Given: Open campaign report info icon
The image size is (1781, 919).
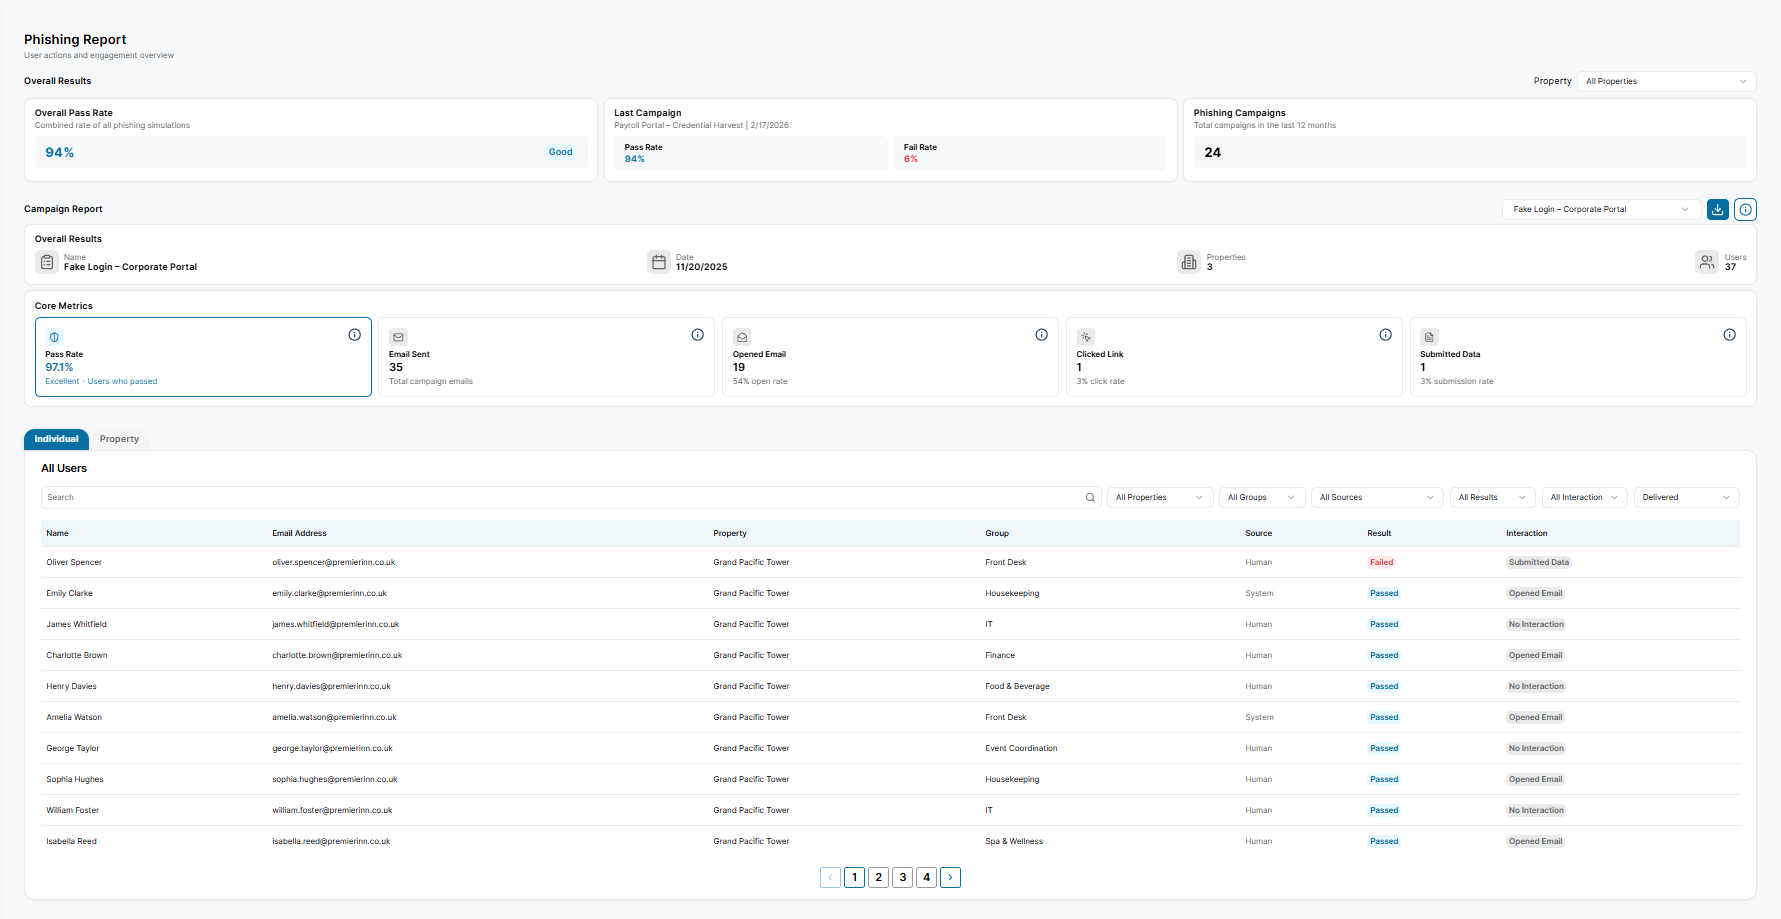Looking at the screenshot, I should tap(1745, 209).
